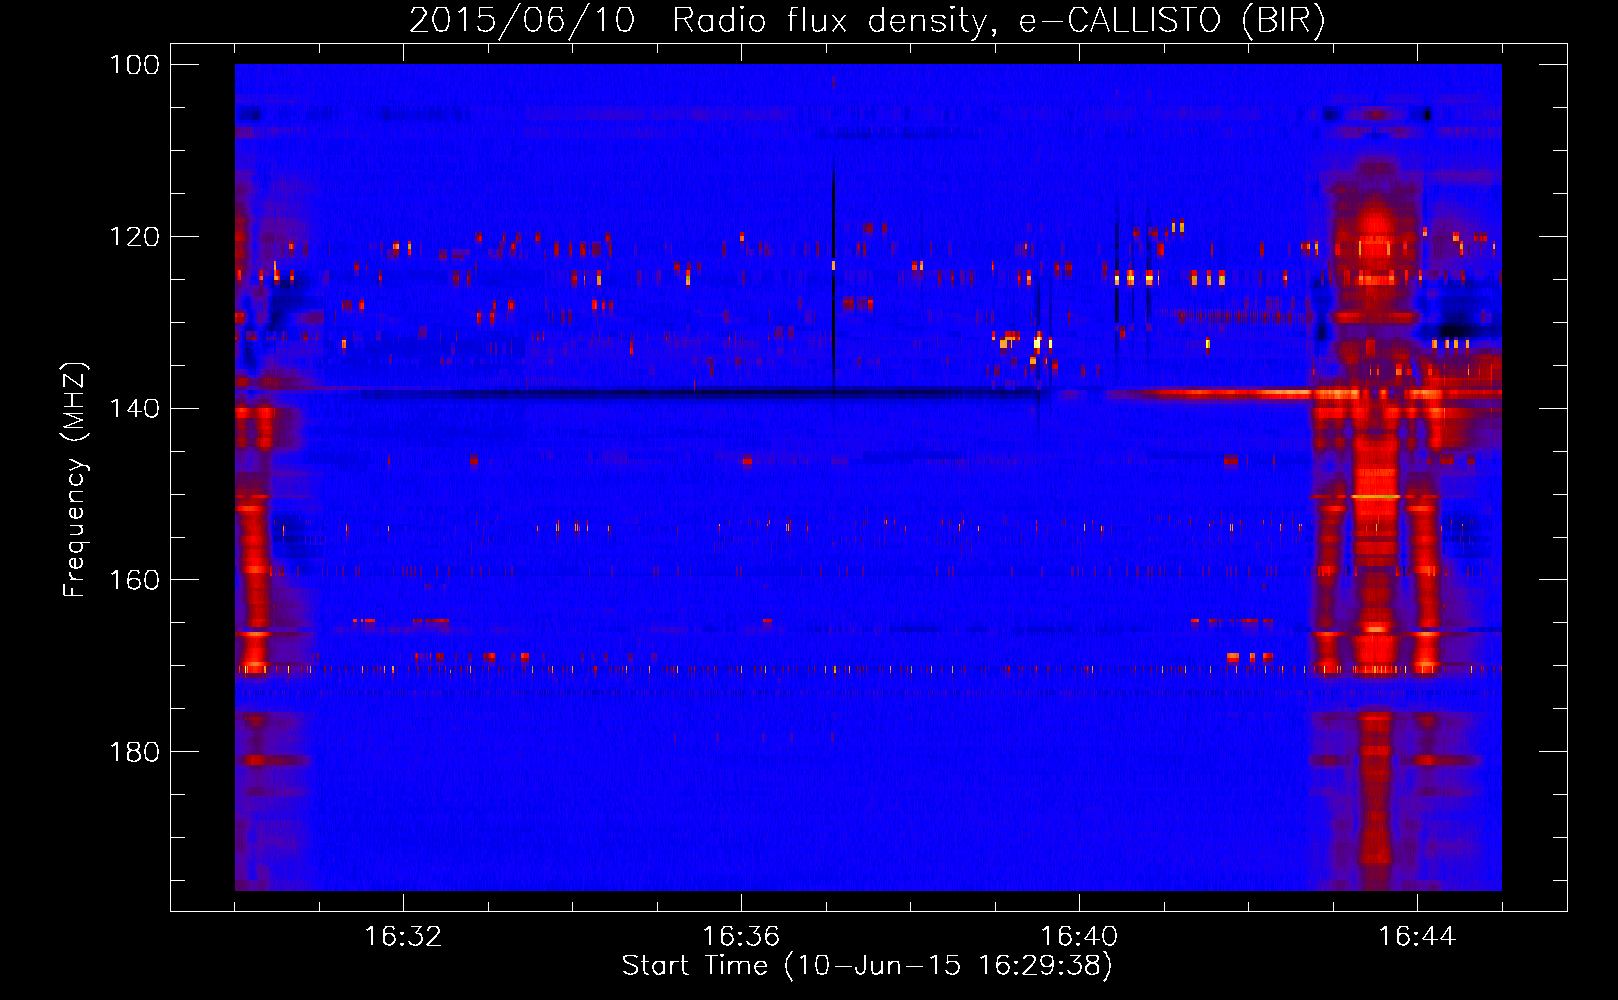Click the 140 frequency tick label
This screenshot has height=1000, width=1618.
pos(135,409)
